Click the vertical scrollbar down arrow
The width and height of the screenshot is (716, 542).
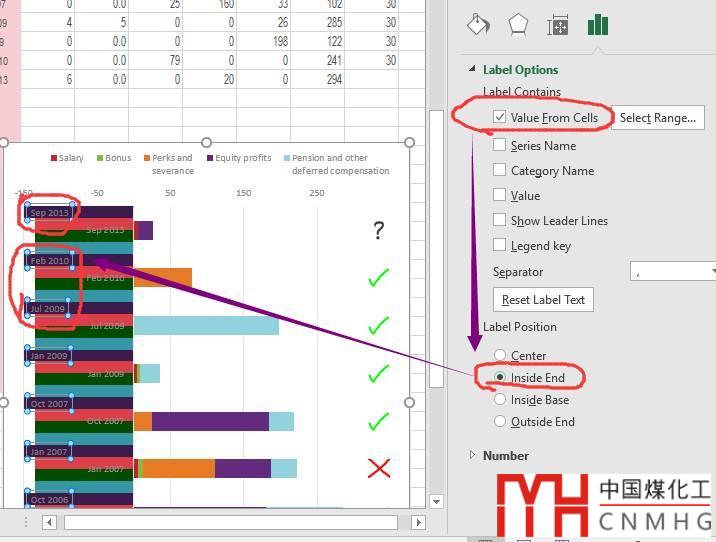pos(436,501)
